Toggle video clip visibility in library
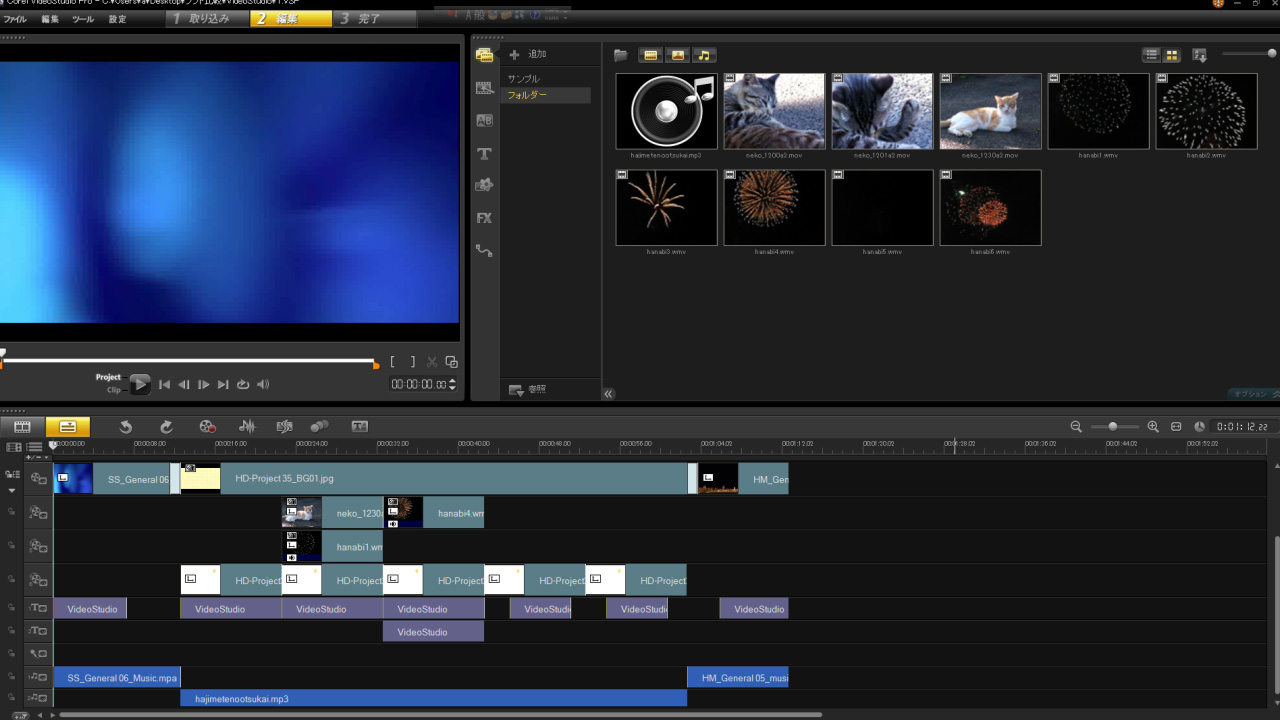Image resolution: width=1280 pixels, height=720 pixels. [651, 55]
